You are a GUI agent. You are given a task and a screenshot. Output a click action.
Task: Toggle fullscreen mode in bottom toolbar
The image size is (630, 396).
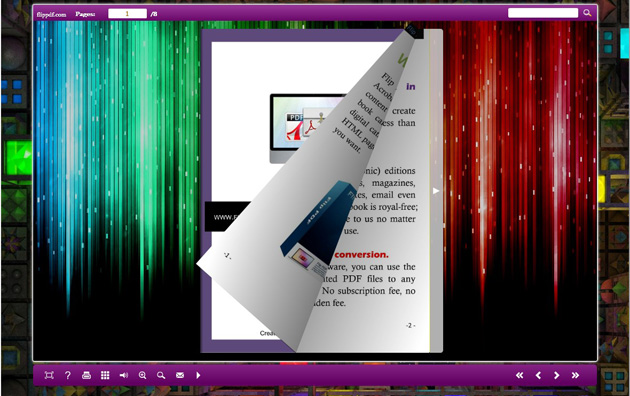tap(49, 375)
